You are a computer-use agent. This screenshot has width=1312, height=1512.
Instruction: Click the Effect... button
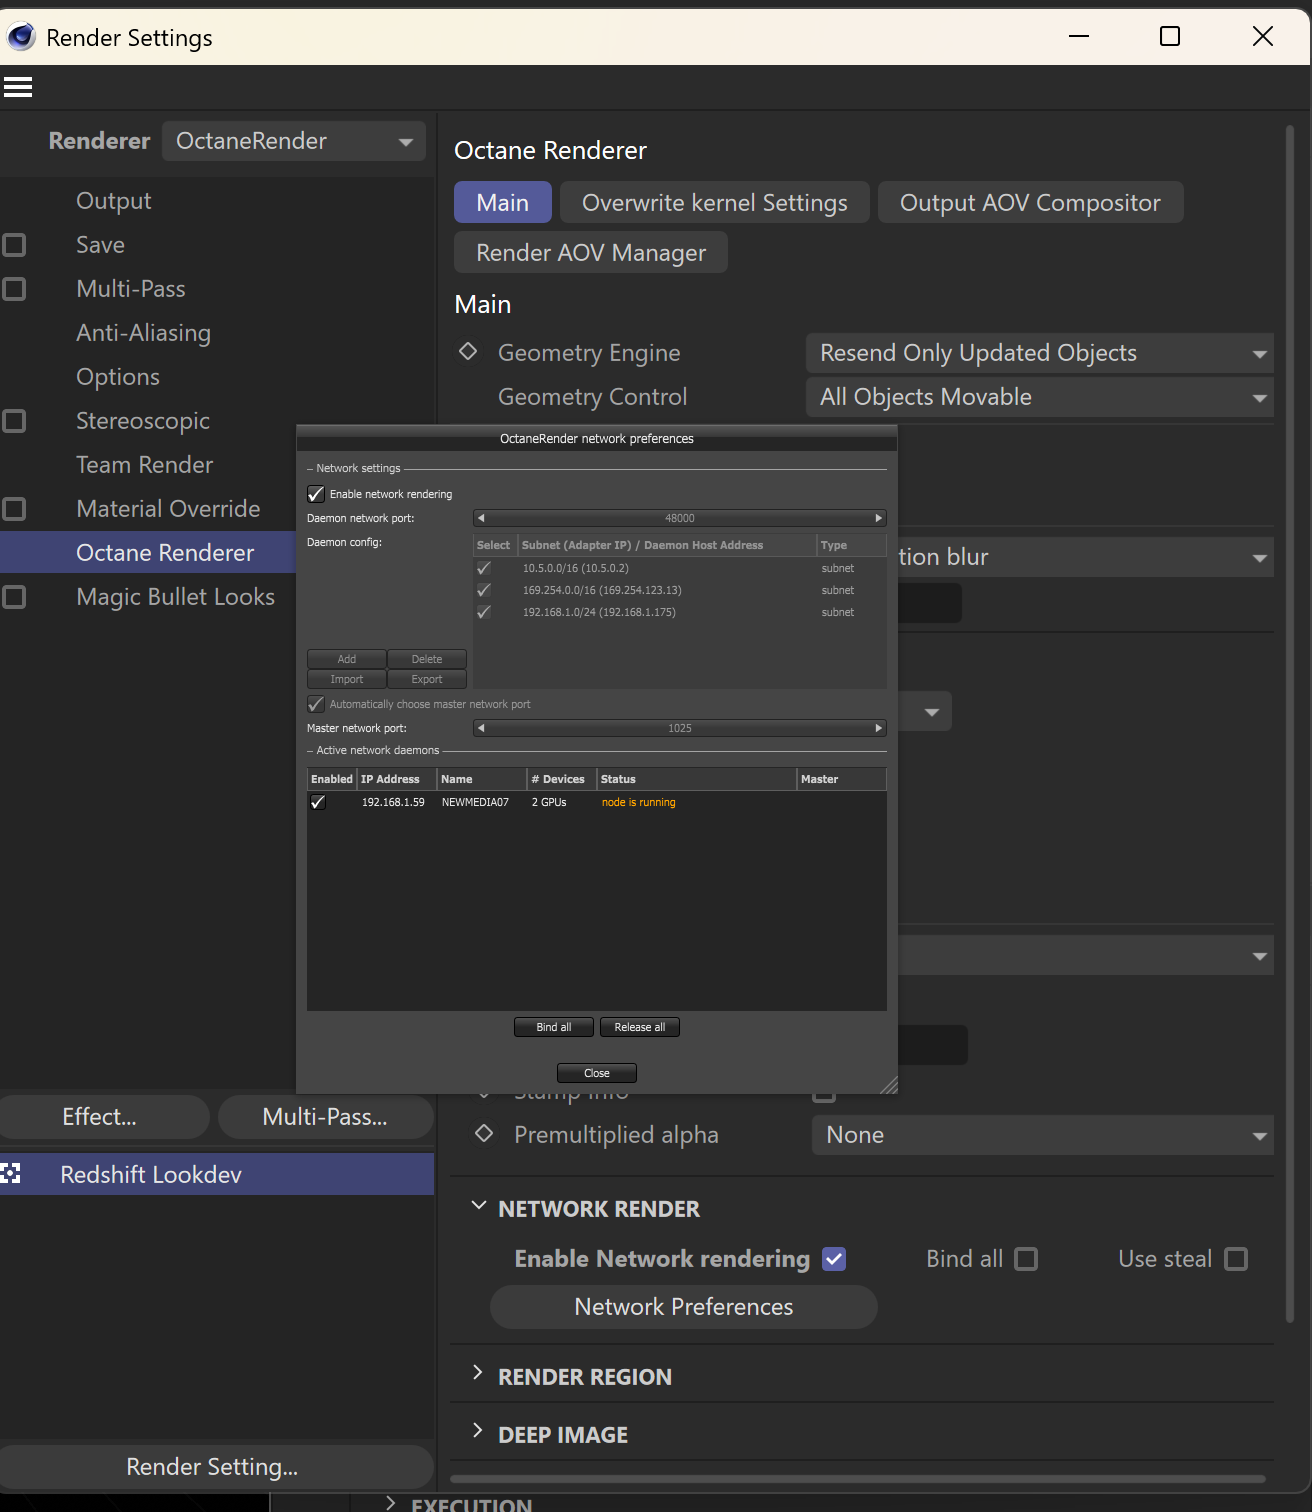pos(104,1117)
